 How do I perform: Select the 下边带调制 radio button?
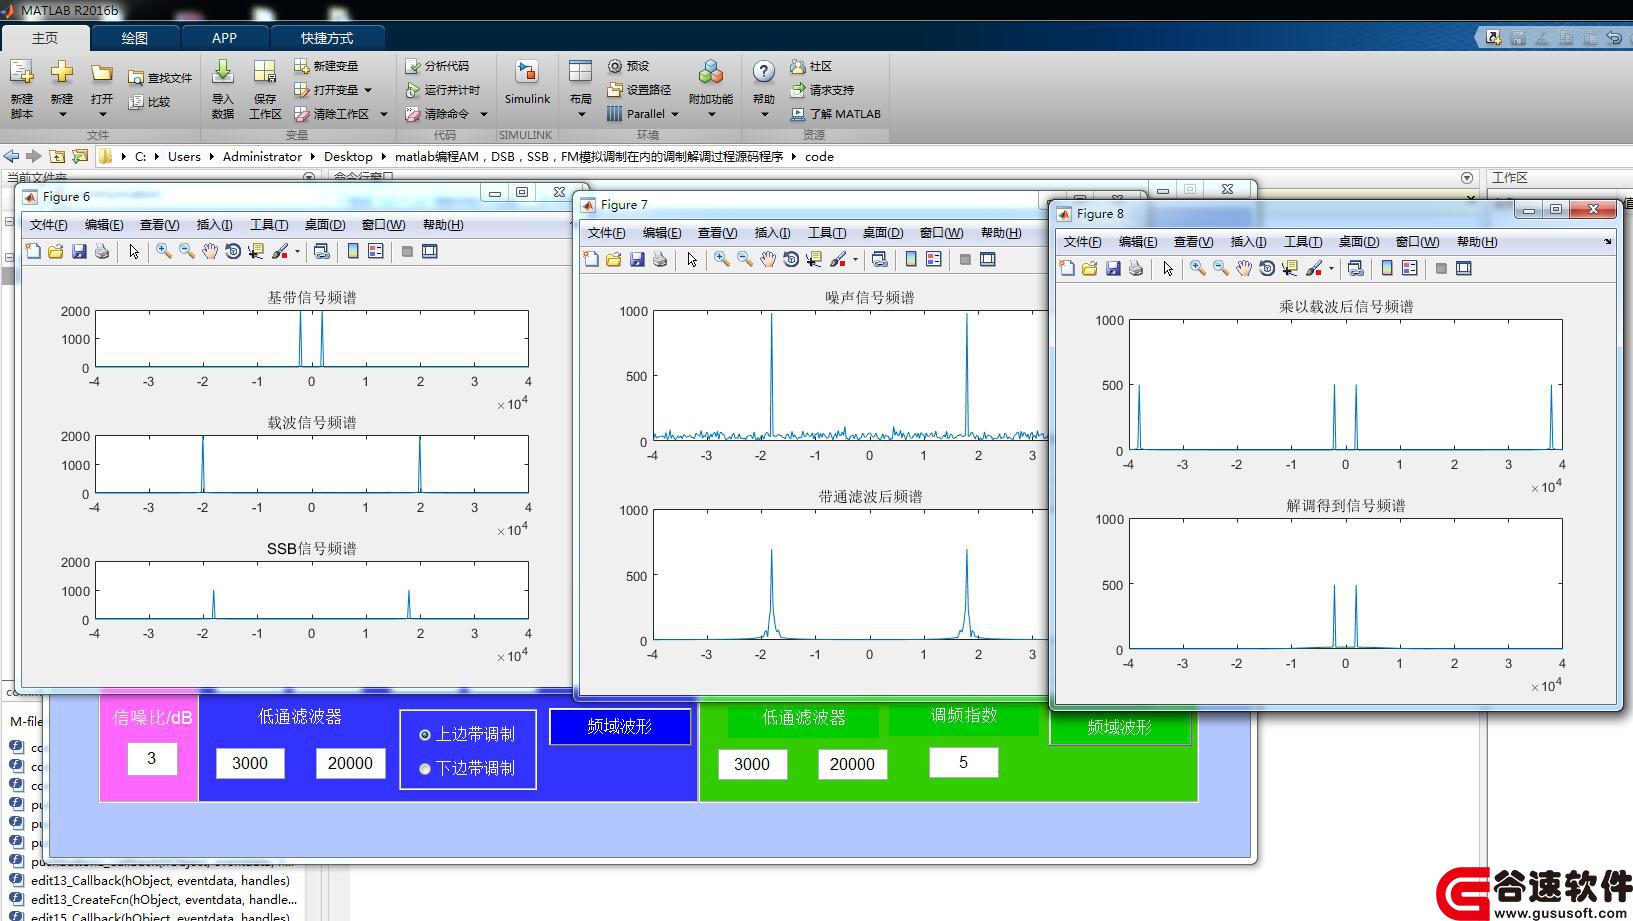pyautogui.click(x=425, y=769)
